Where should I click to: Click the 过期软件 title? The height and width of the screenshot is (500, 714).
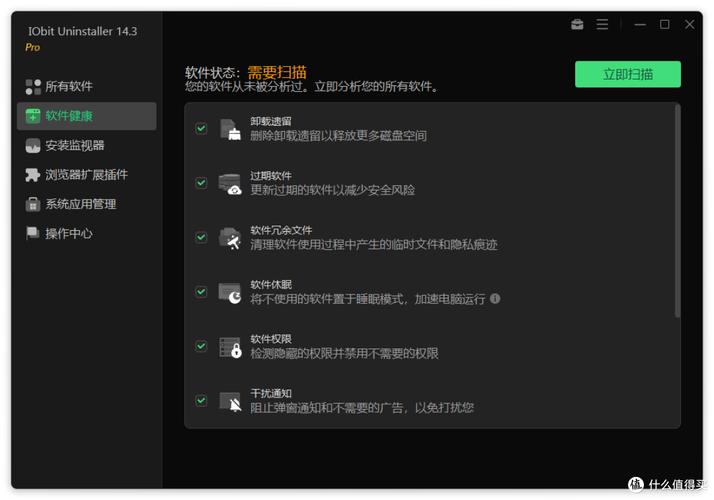click(x=270, y=176)
